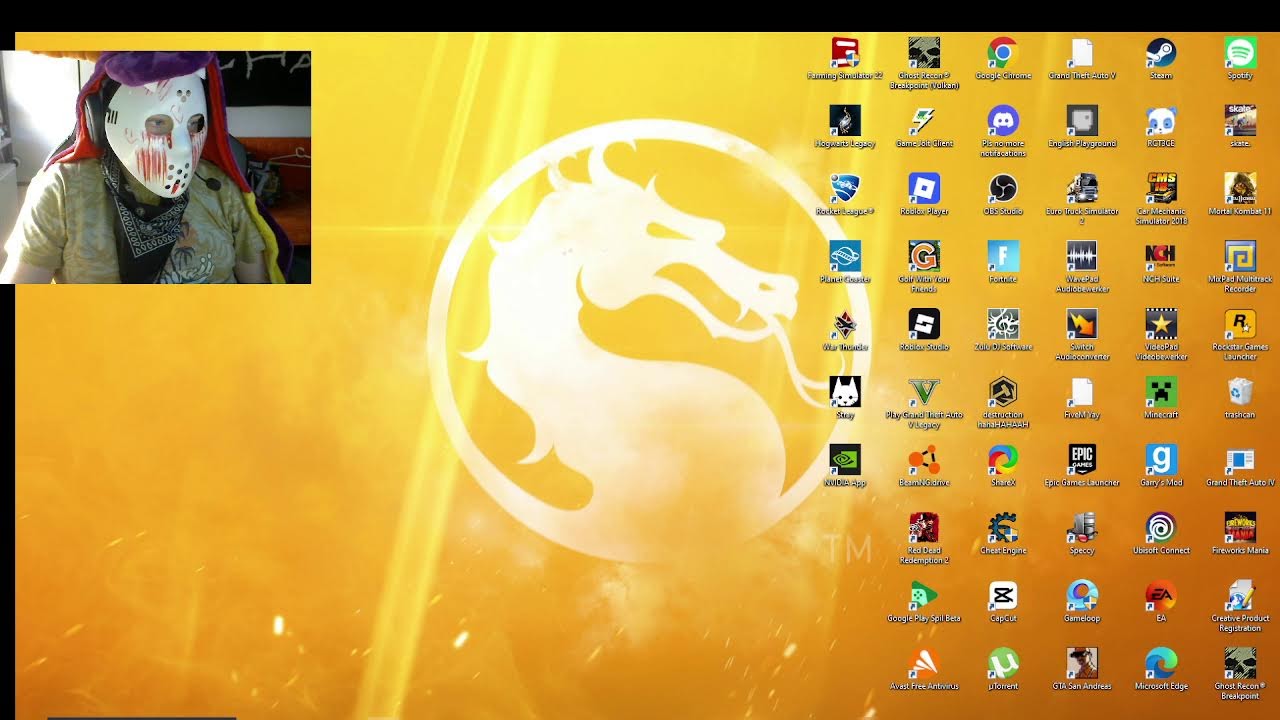Select the skate. game icon
The image size is (1280, 720).
tap(1240, 120)
